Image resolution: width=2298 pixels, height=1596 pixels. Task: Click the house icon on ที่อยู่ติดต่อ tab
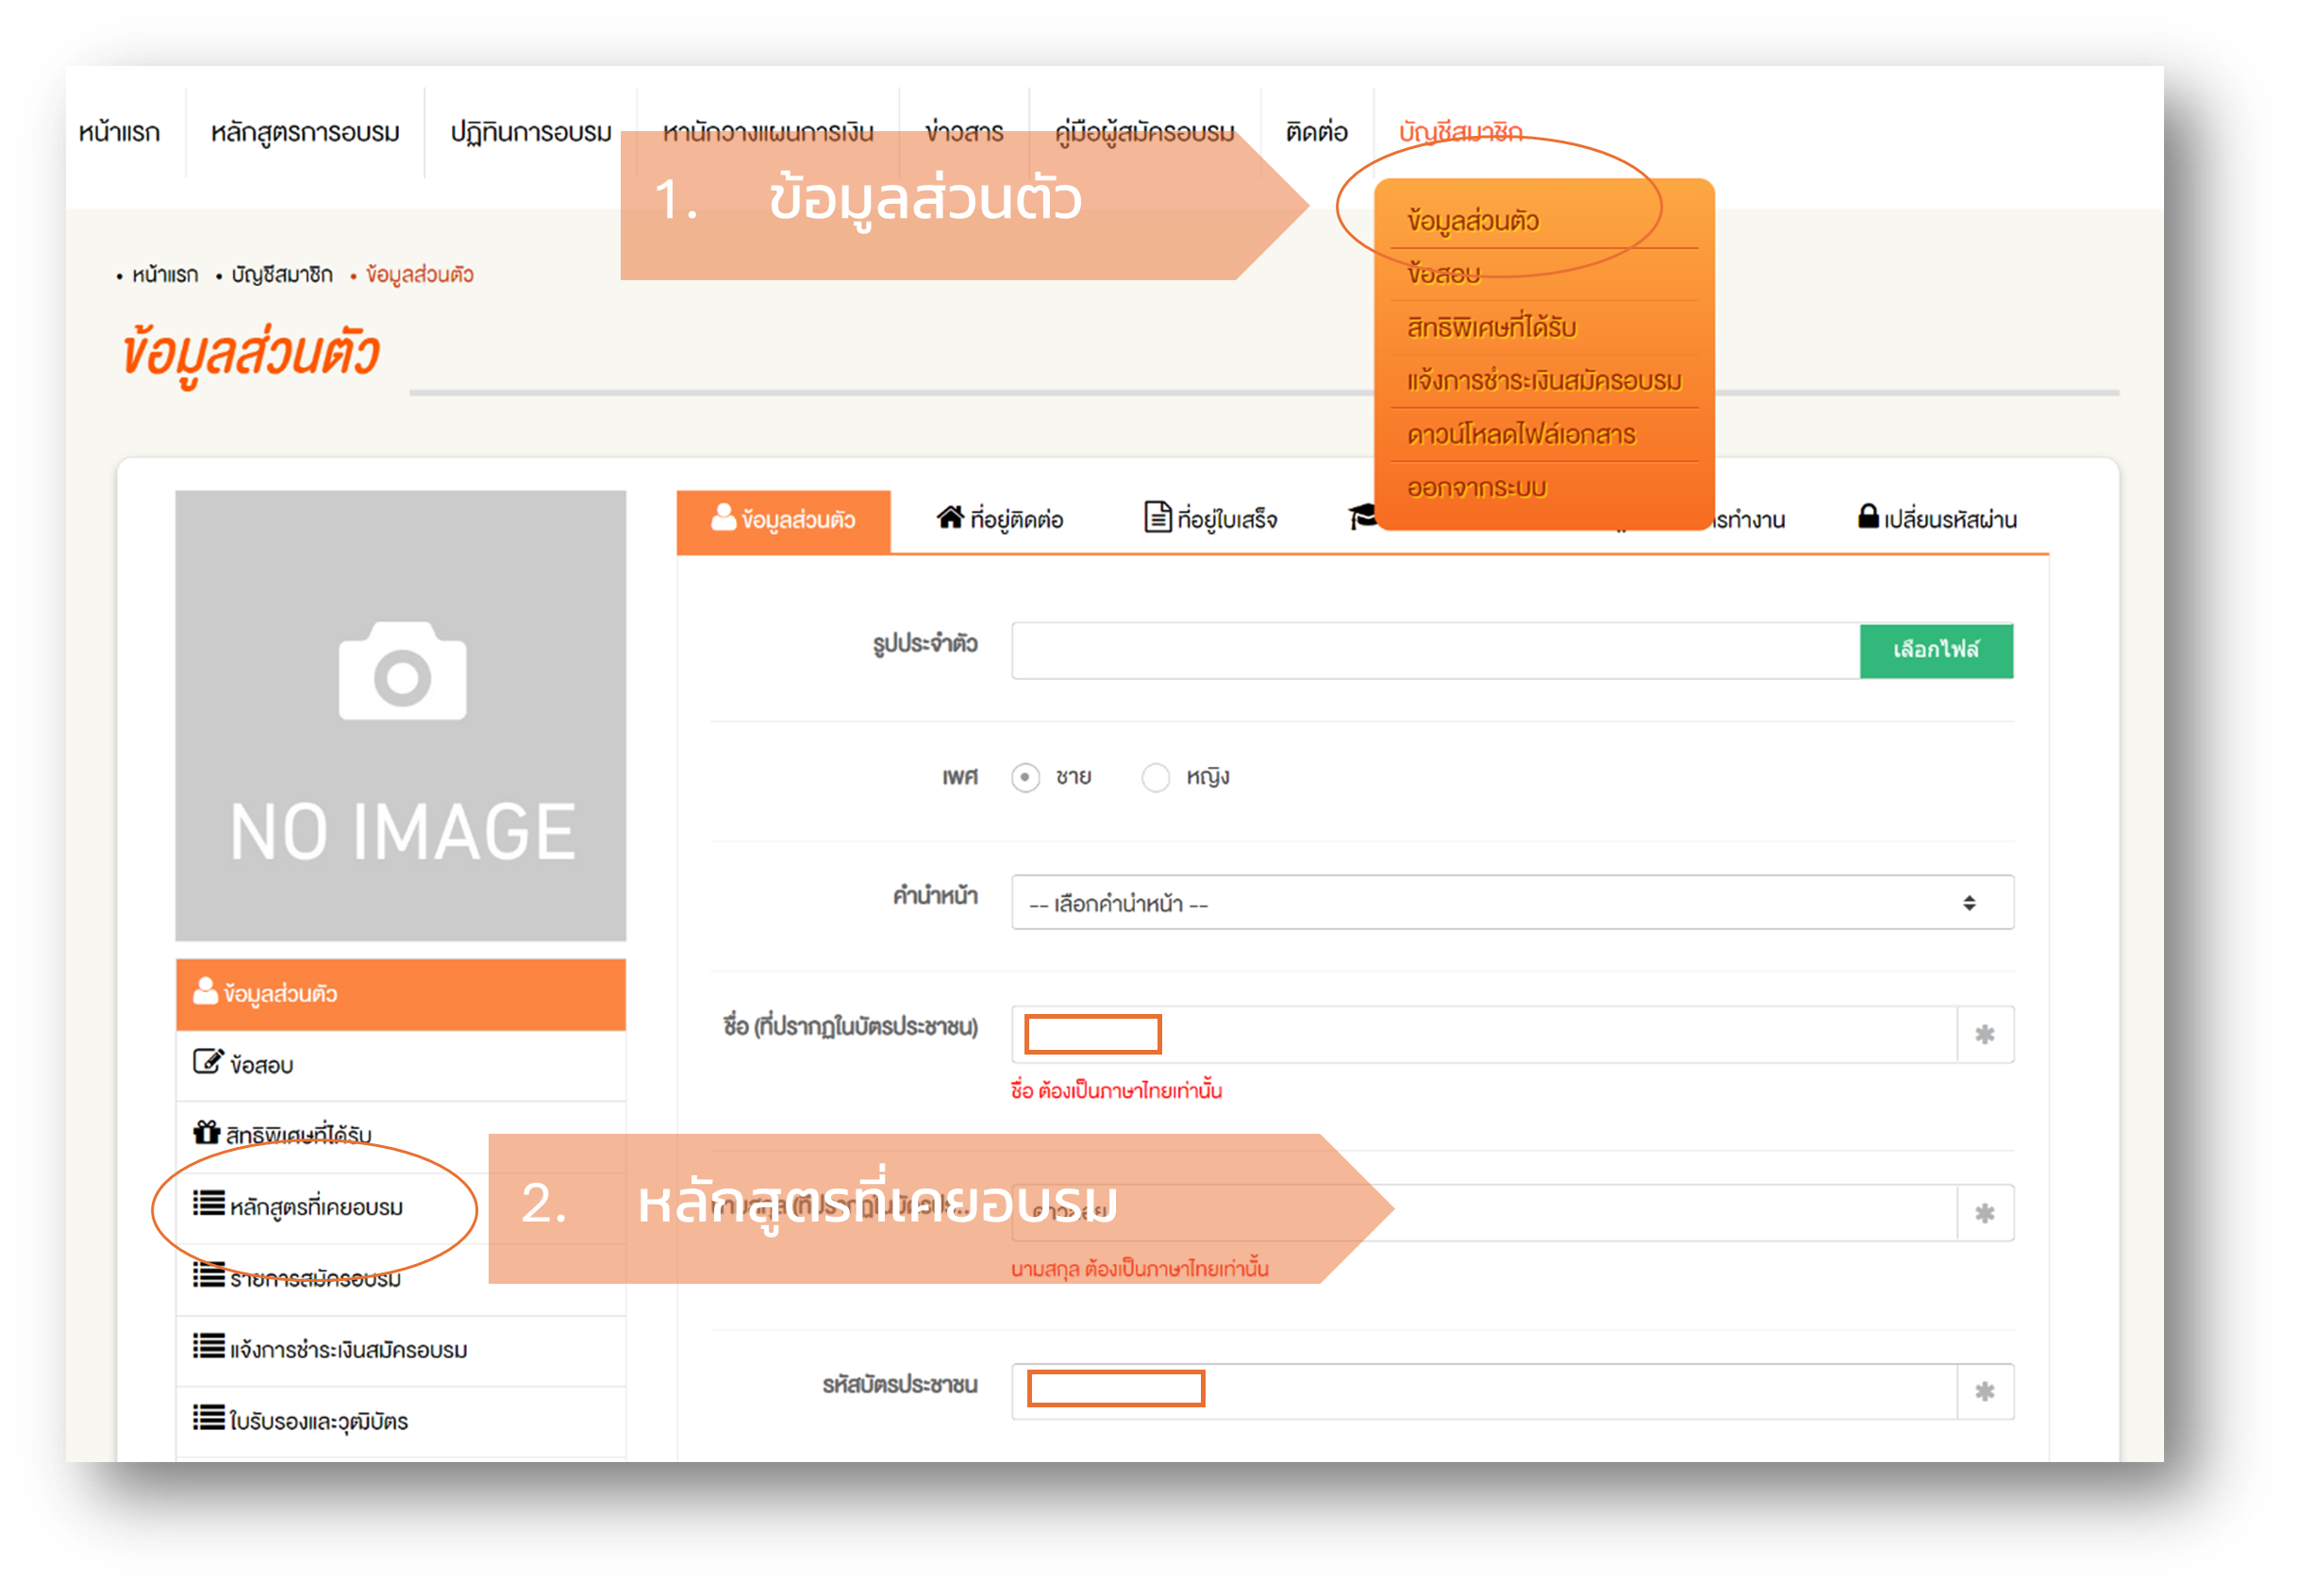pos(949,517)
